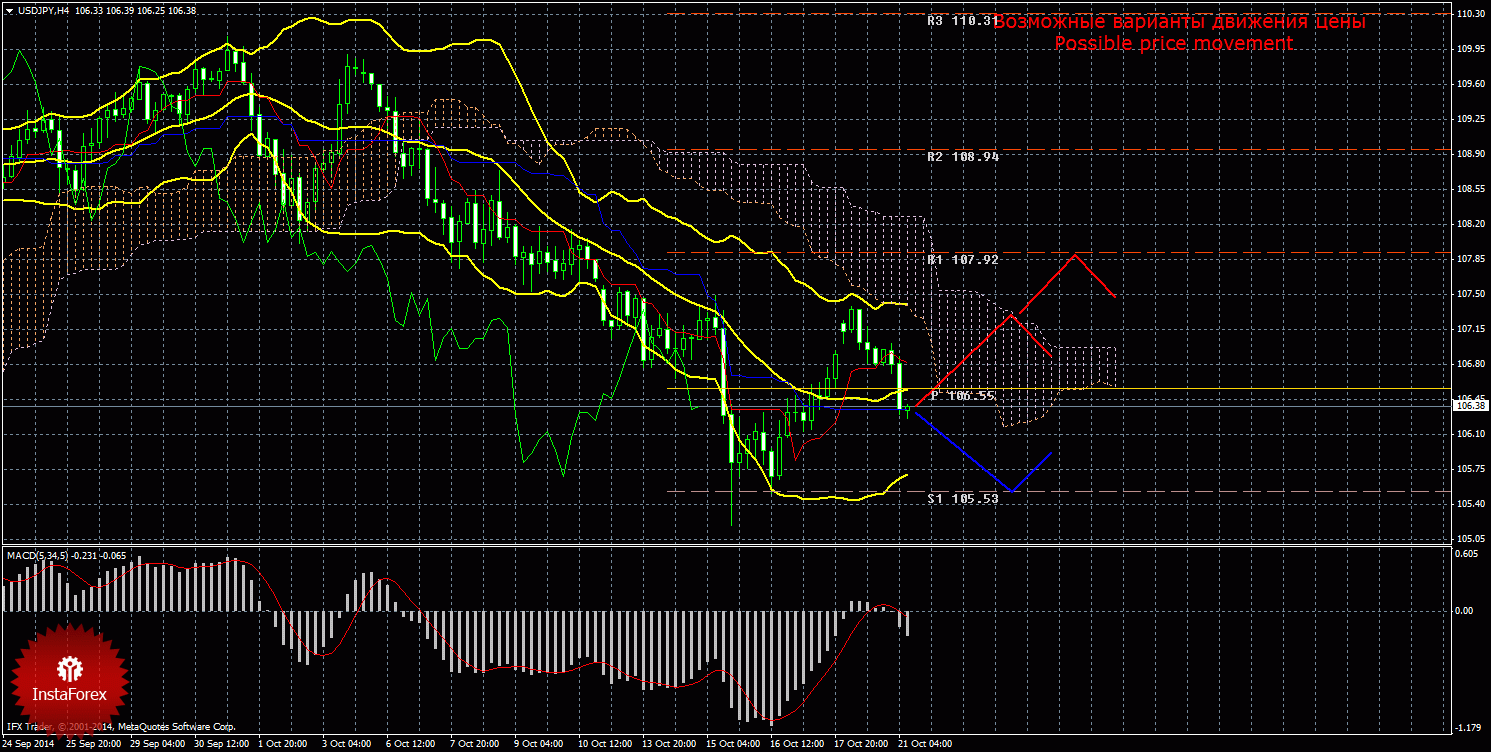
Task: Click the MACD(5,34,5) indicator label
Action: (36, 554)
